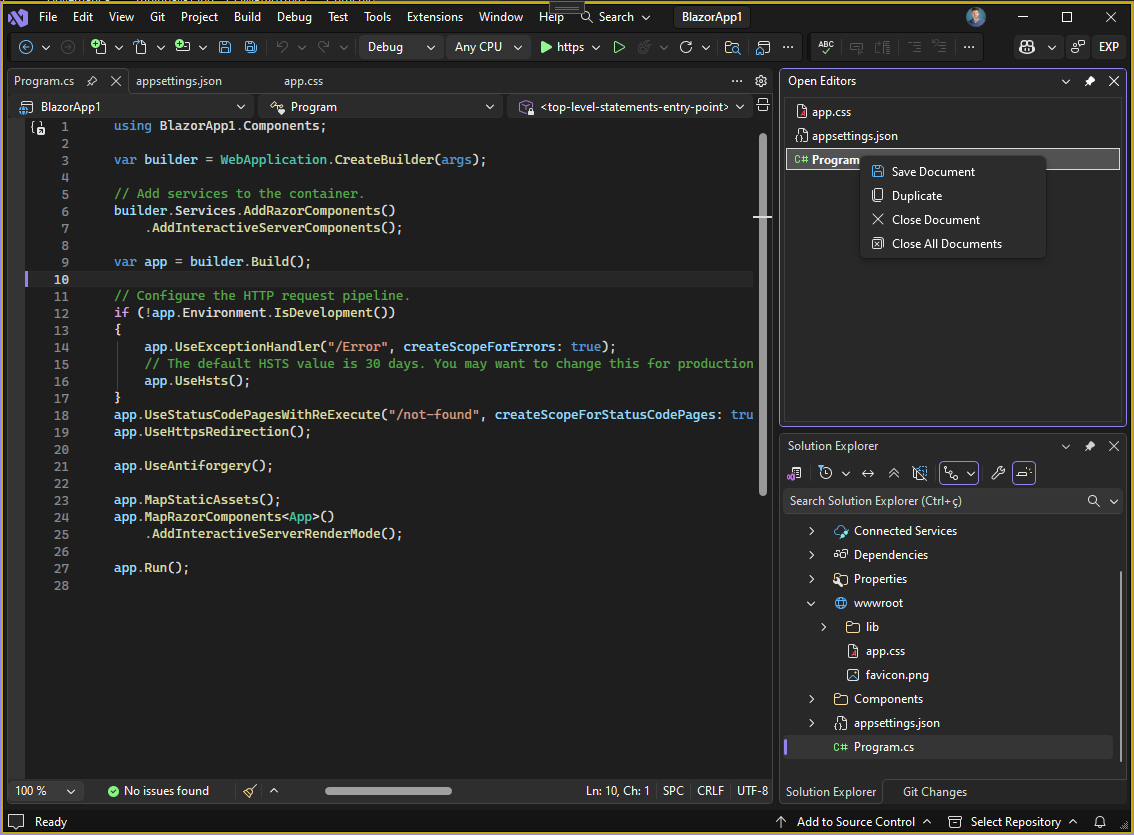Click No issues found status indicator
This screenshot has height=835, width=1134.
pos(158,791)
